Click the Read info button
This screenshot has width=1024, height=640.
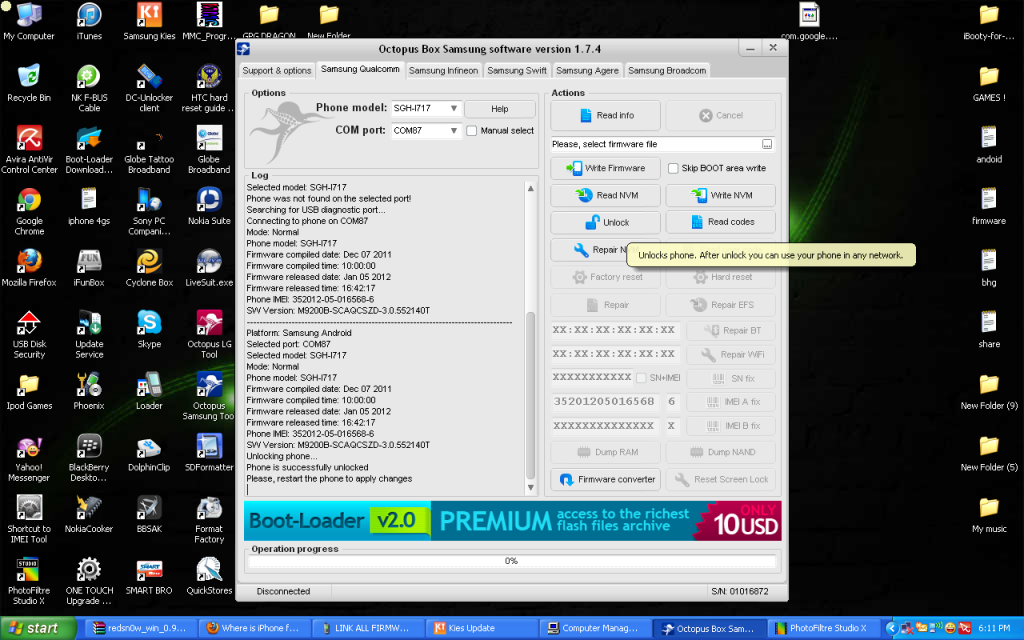coord(605,116)
